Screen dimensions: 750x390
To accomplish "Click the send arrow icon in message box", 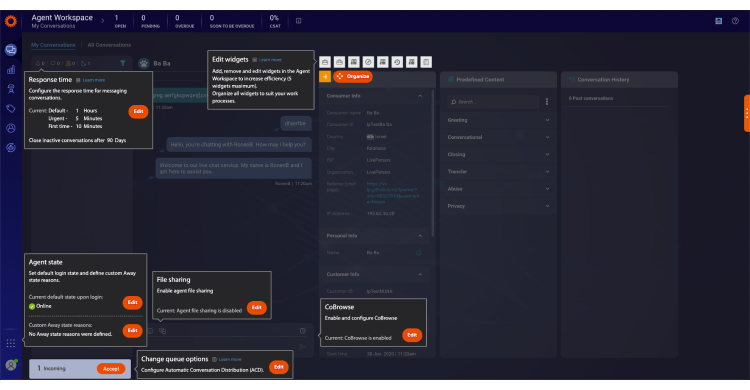I will pyautogui.click(x=302, y=346).
